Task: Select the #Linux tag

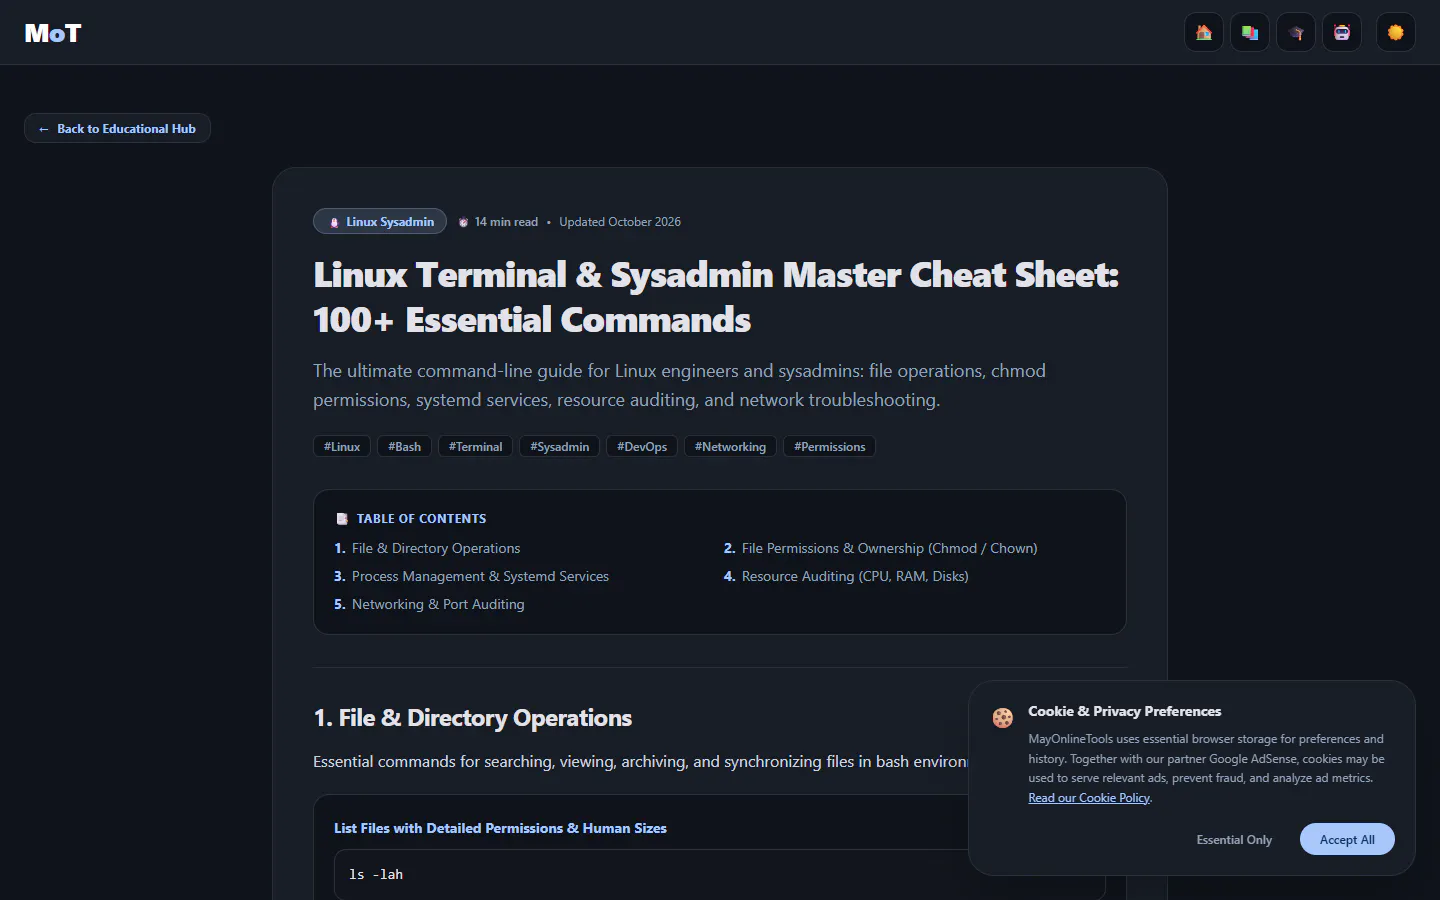Action: click(342, 447)
